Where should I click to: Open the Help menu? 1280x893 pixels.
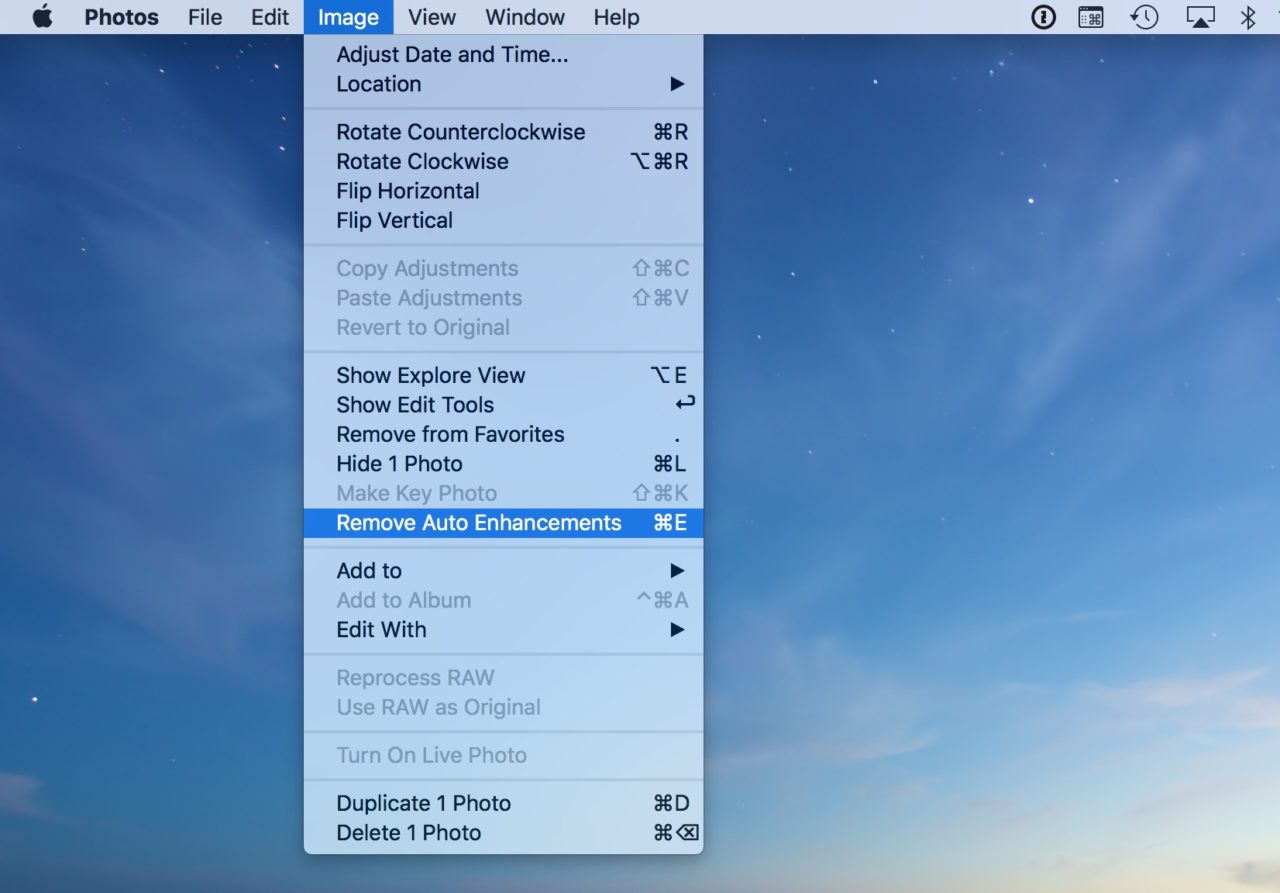pos(616,17)
